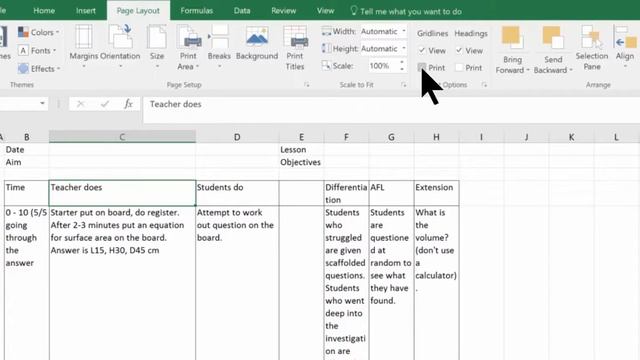Select column F header

tap(346, 137)
